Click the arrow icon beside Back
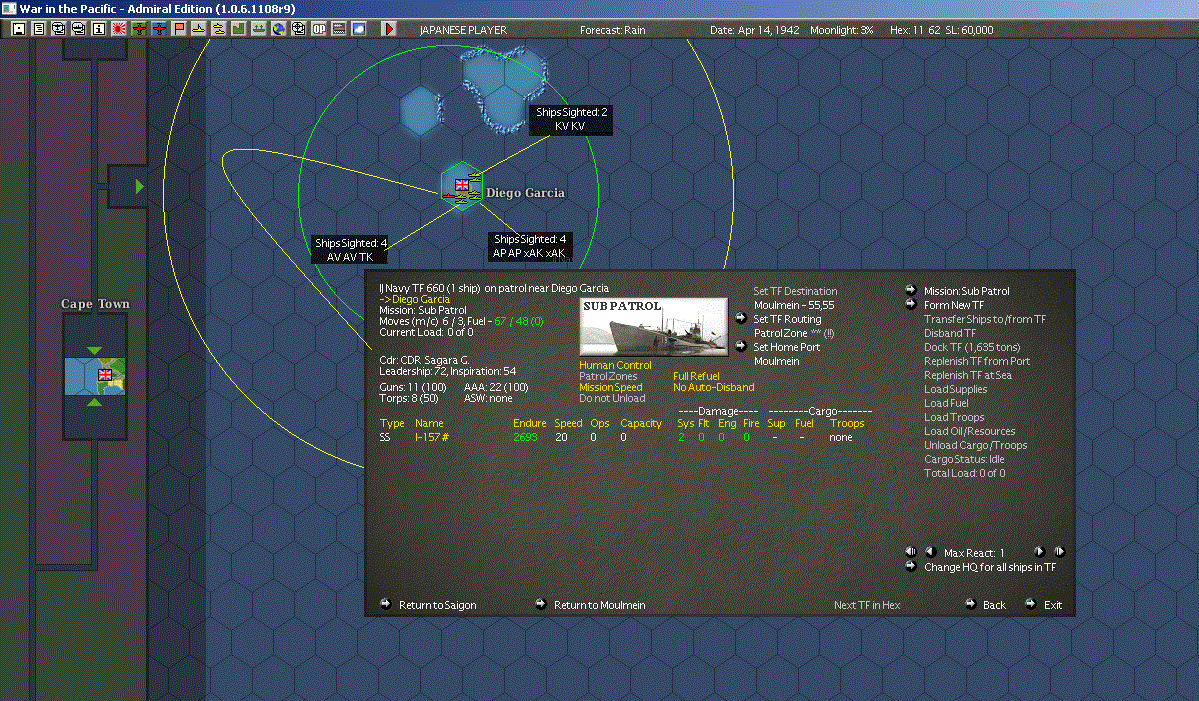 [x=970, y=604]
